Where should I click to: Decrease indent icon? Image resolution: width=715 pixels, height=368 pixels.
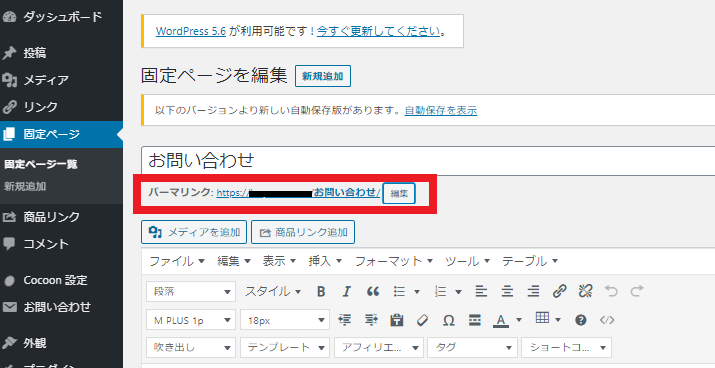[345, 320]
